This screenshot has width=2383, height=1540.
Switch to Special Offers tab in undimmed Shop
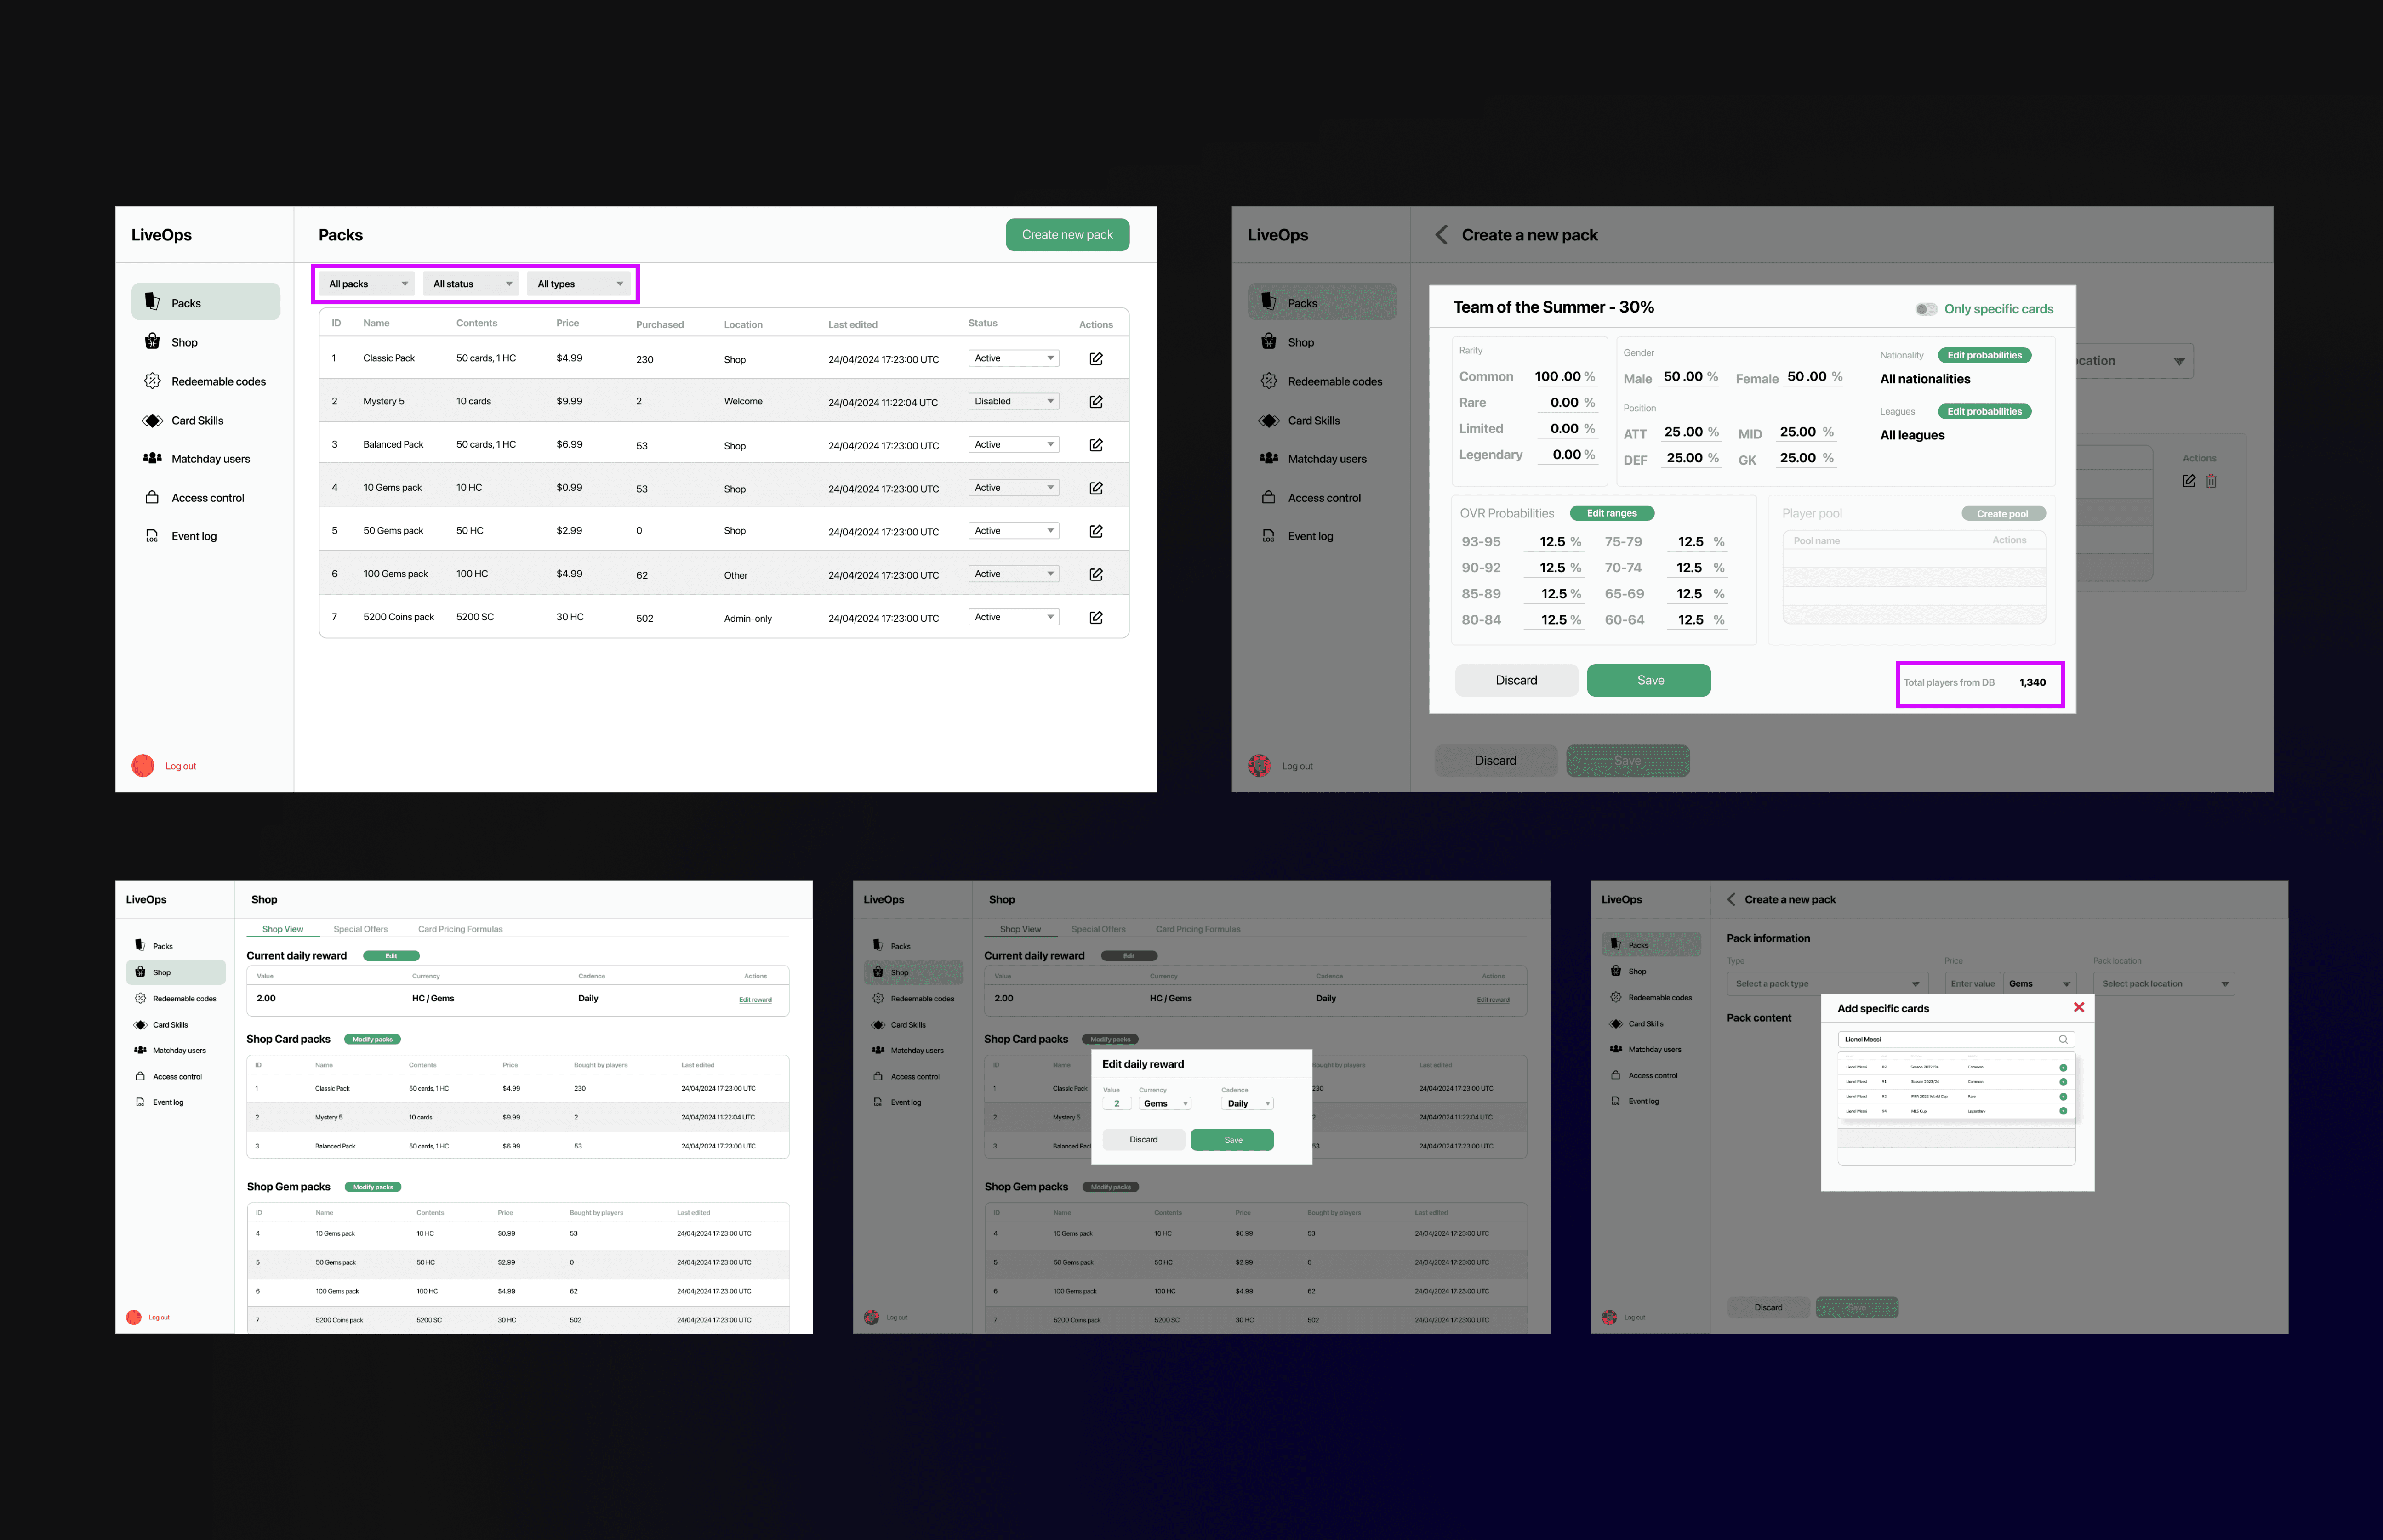[360, 929]
